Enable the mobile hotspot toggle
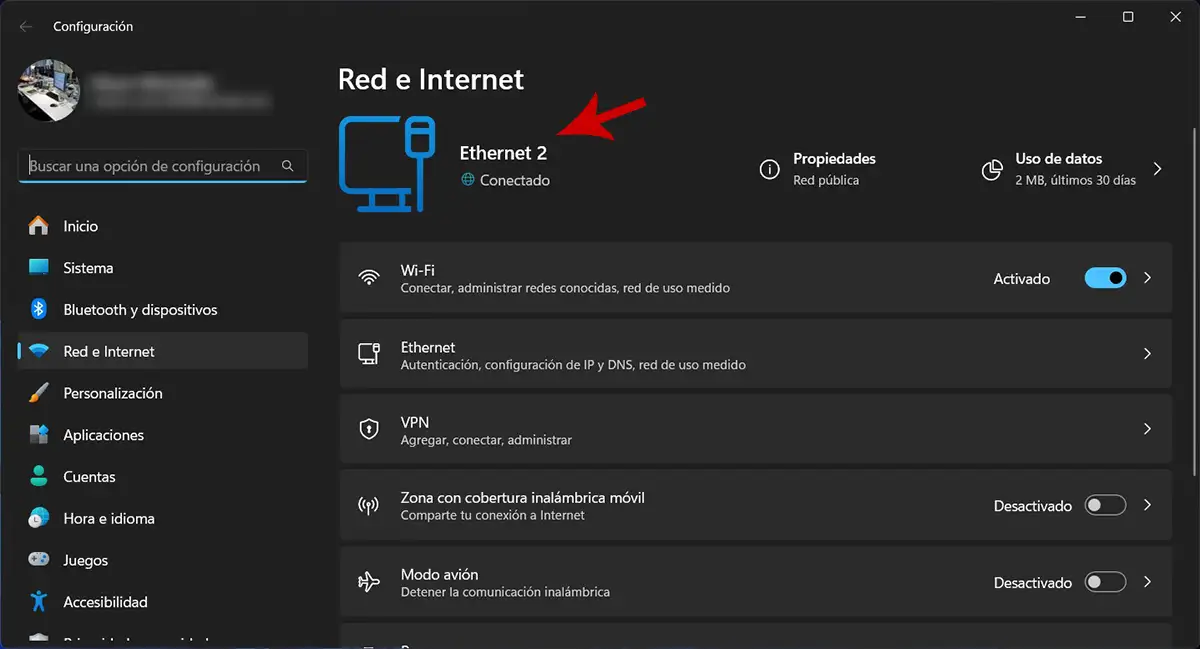This screenshot has height=649, width=1200. [1105, 506]
